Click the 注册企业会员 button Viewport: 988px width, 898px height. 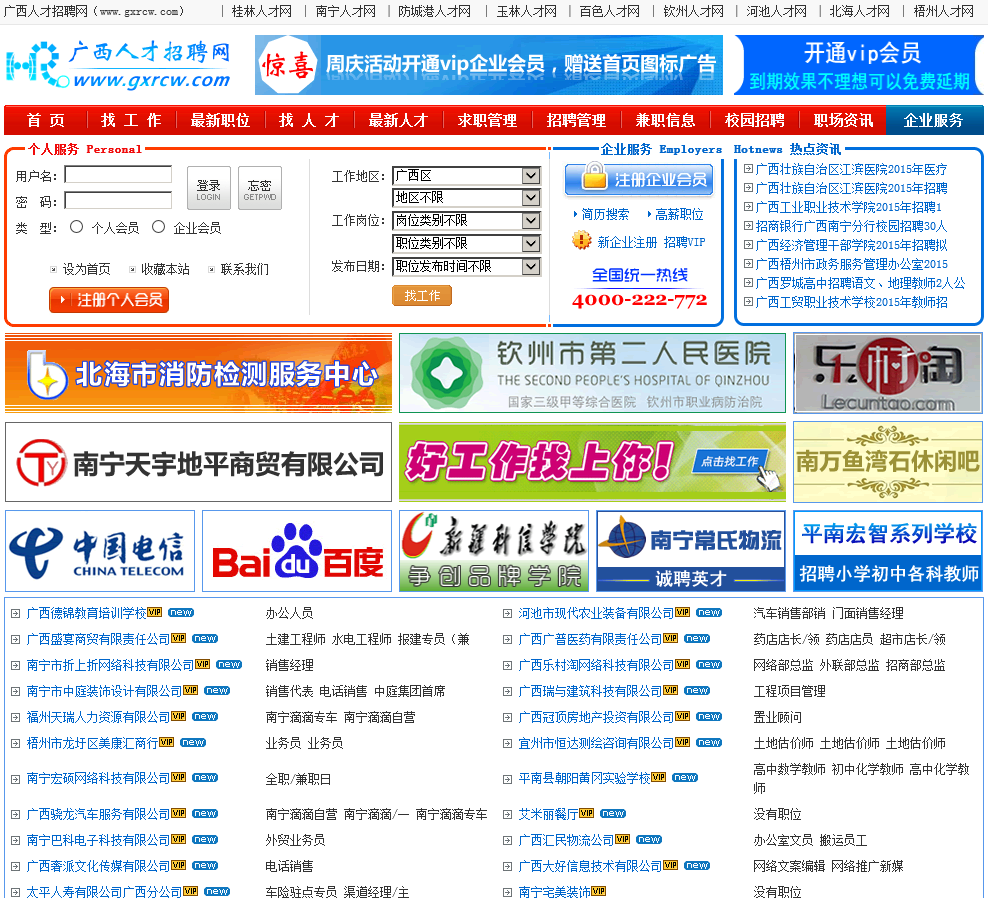[639, 179]
